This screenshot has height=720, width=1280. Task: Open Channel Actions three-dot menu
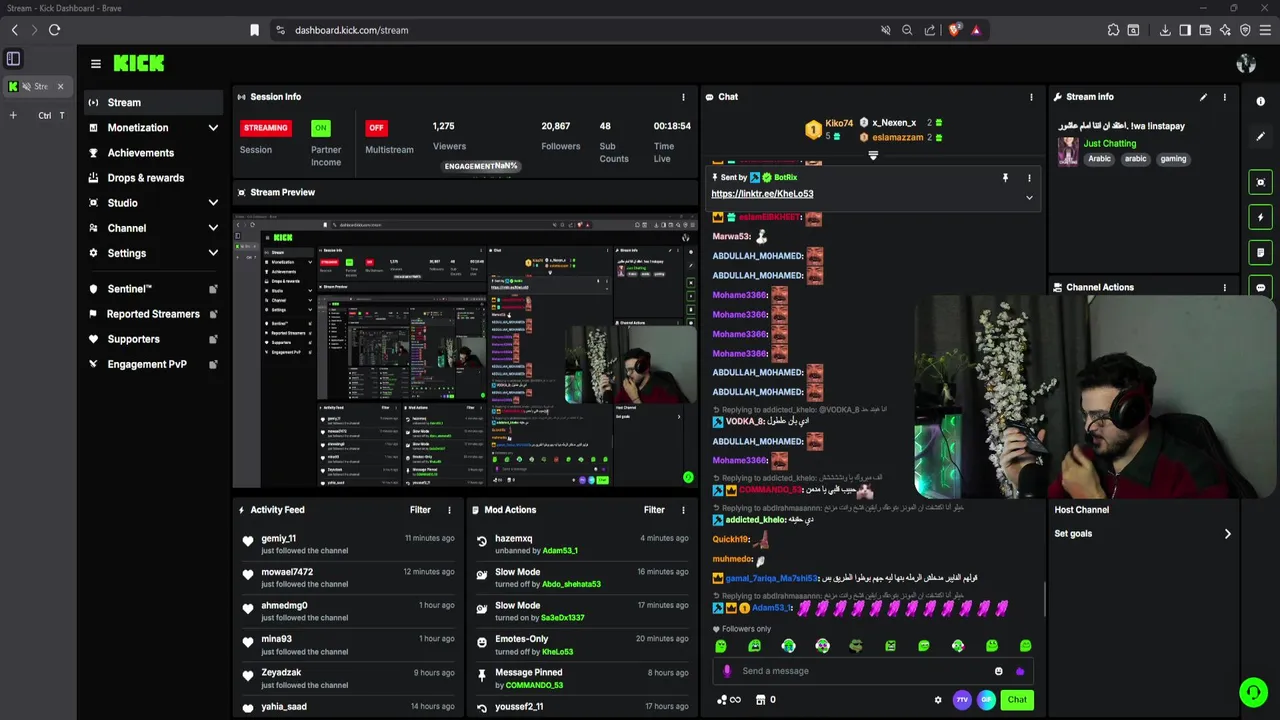[1224, 287]
